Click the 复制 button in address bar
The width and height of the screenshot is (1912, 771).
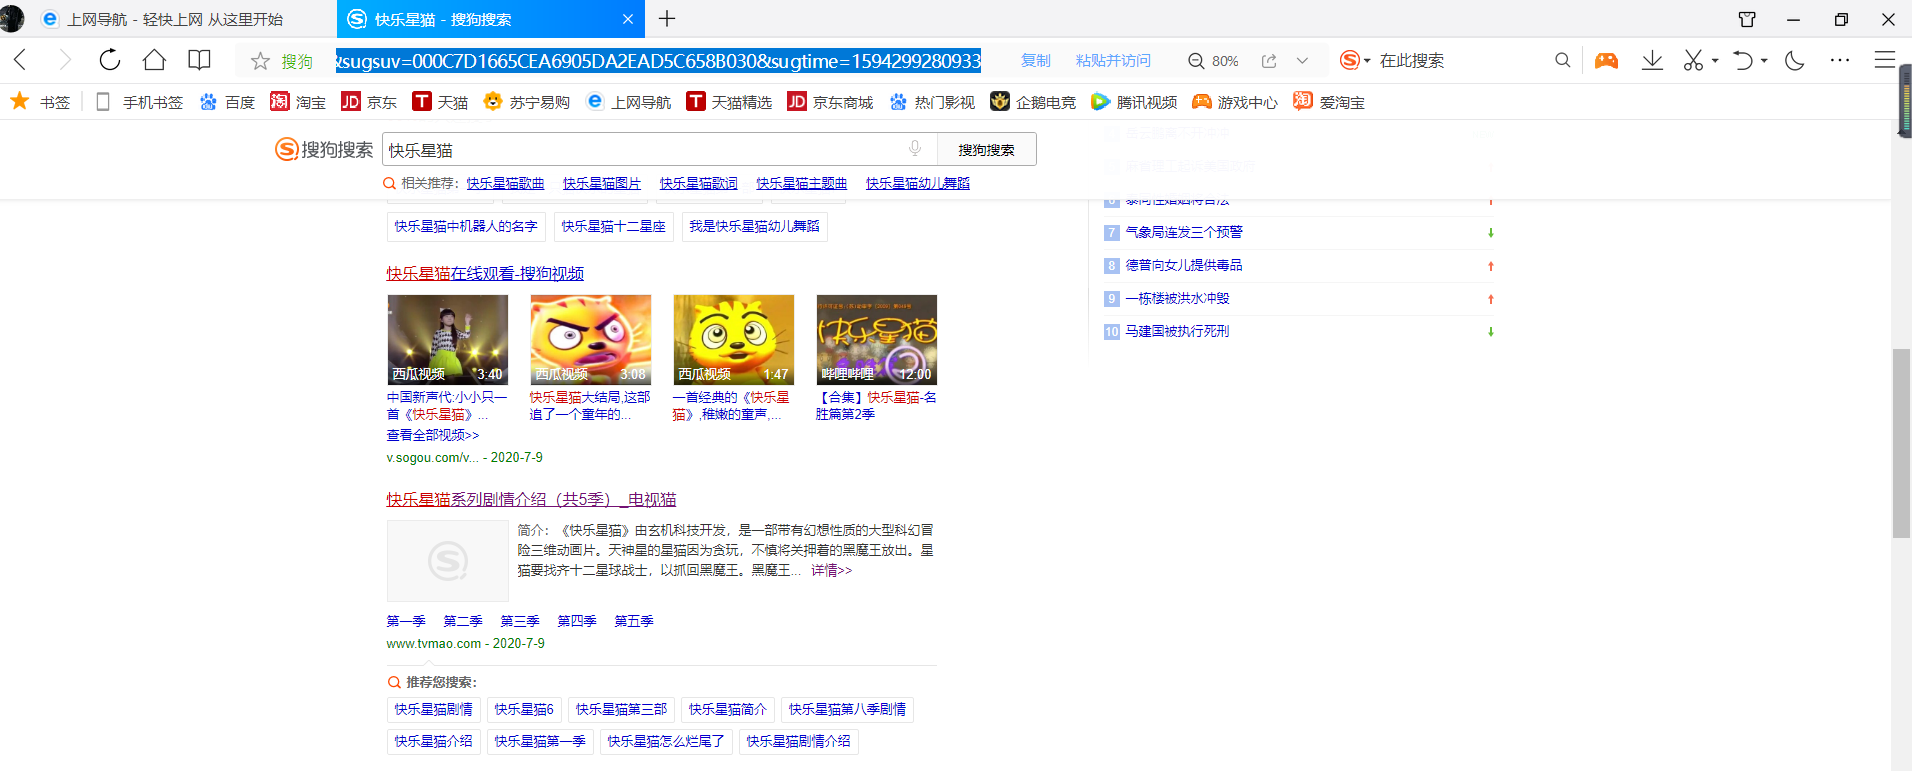(x=1036, y=61)
